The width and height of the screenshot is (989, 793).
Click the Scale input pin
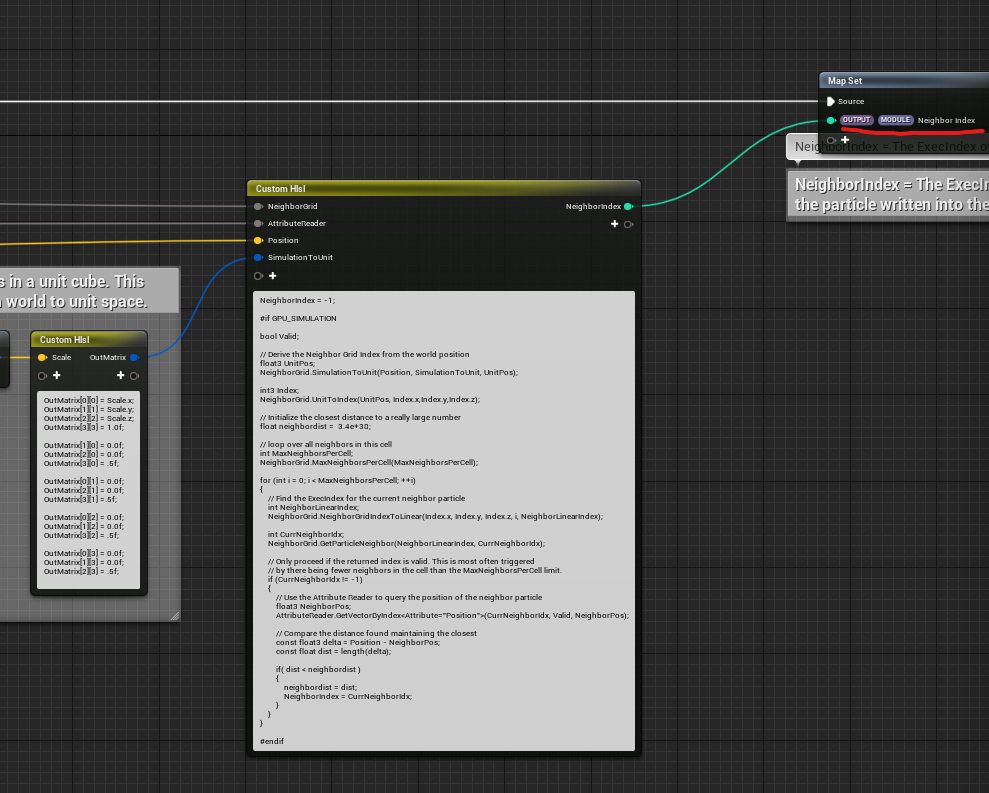[42, 357]
